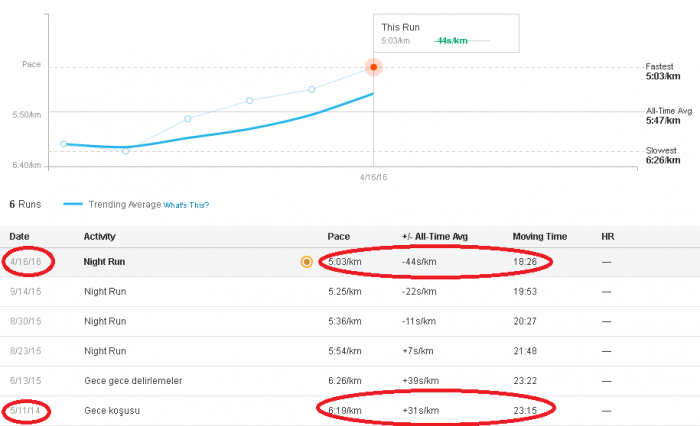Image resolution: width=700 pixels, height=426 pixels.
Task: Select the orange target icon beside Night Run
Action: click(306, 262)
